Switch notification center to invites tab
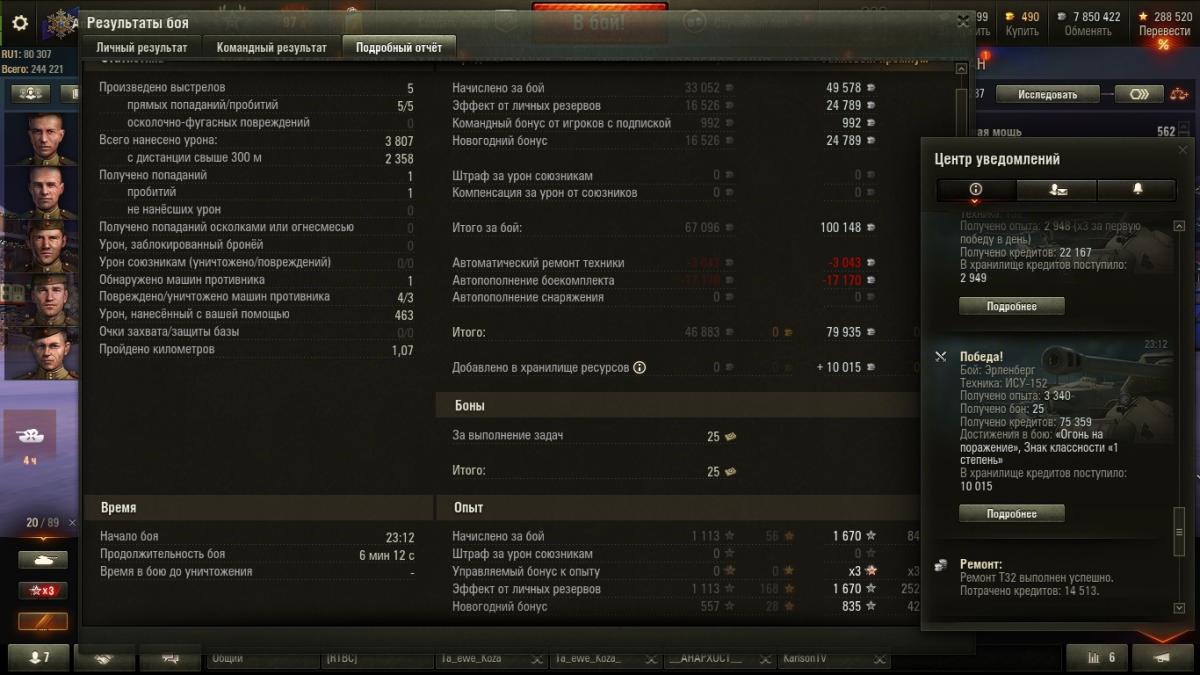Image resolution: width=1200 pixels, height=675 pixels. point(1056,189)
